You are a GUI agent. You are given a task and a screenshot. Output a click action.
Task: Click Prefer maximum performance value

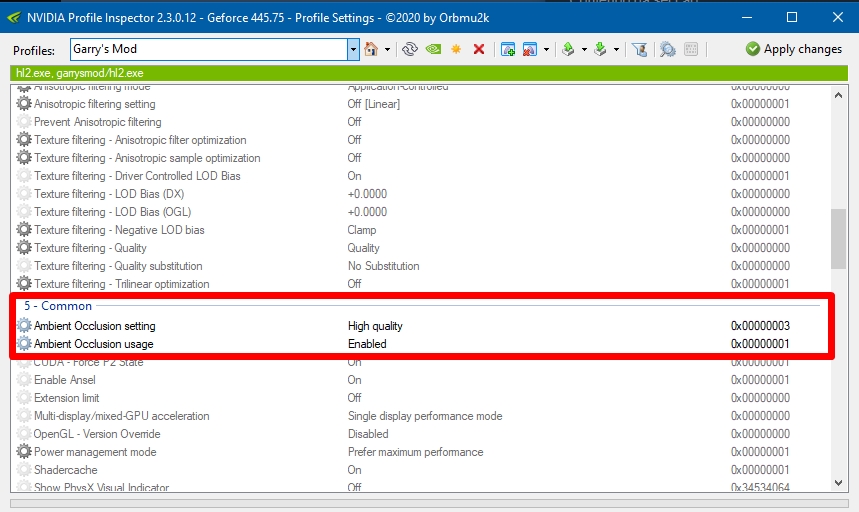point(416,452)
